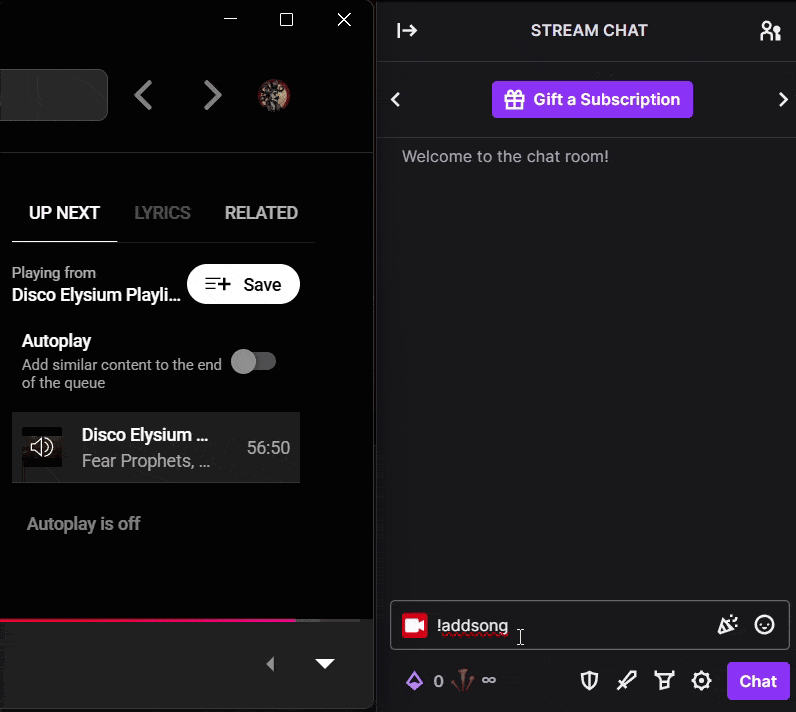The image size is (796, 712).
Task: Open the Bits purple diamond icon
Action: [414, 681]
